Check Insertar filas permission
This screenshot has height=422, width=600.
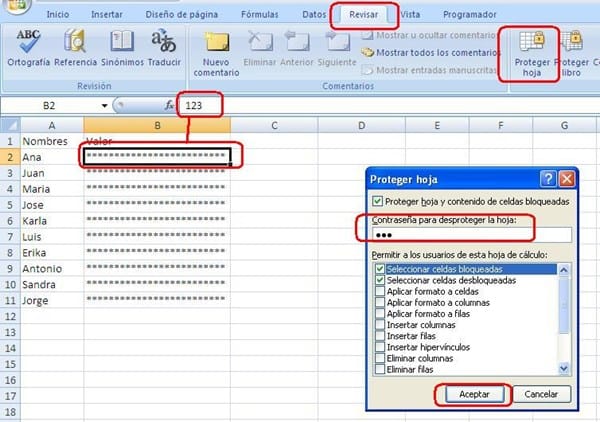[380, 336]
